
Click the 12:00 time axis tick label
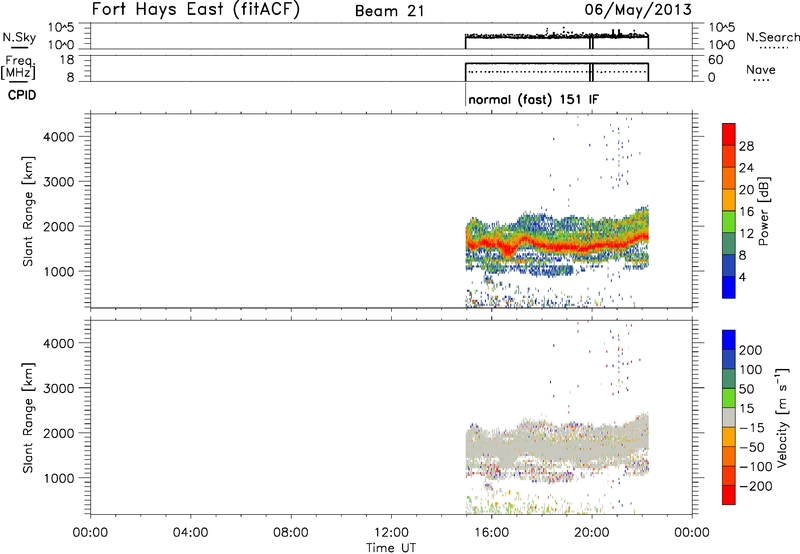pyautogui.click(x=391, y=533)
